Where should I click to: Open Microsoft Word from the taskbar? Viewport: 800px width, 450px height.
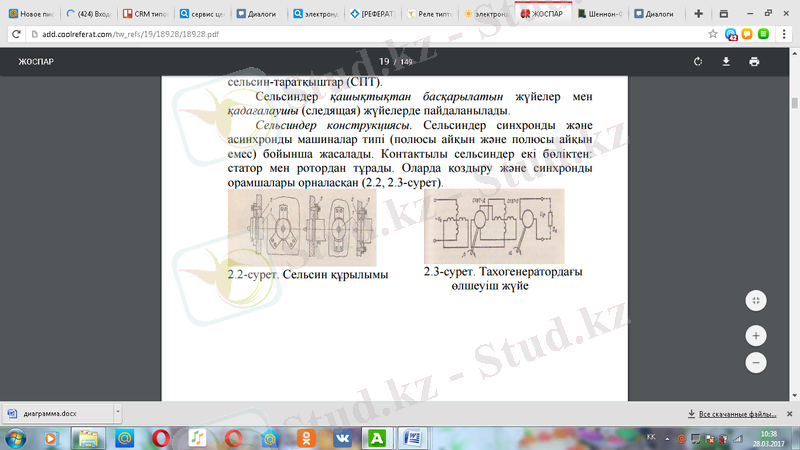(x=412, y=437)
